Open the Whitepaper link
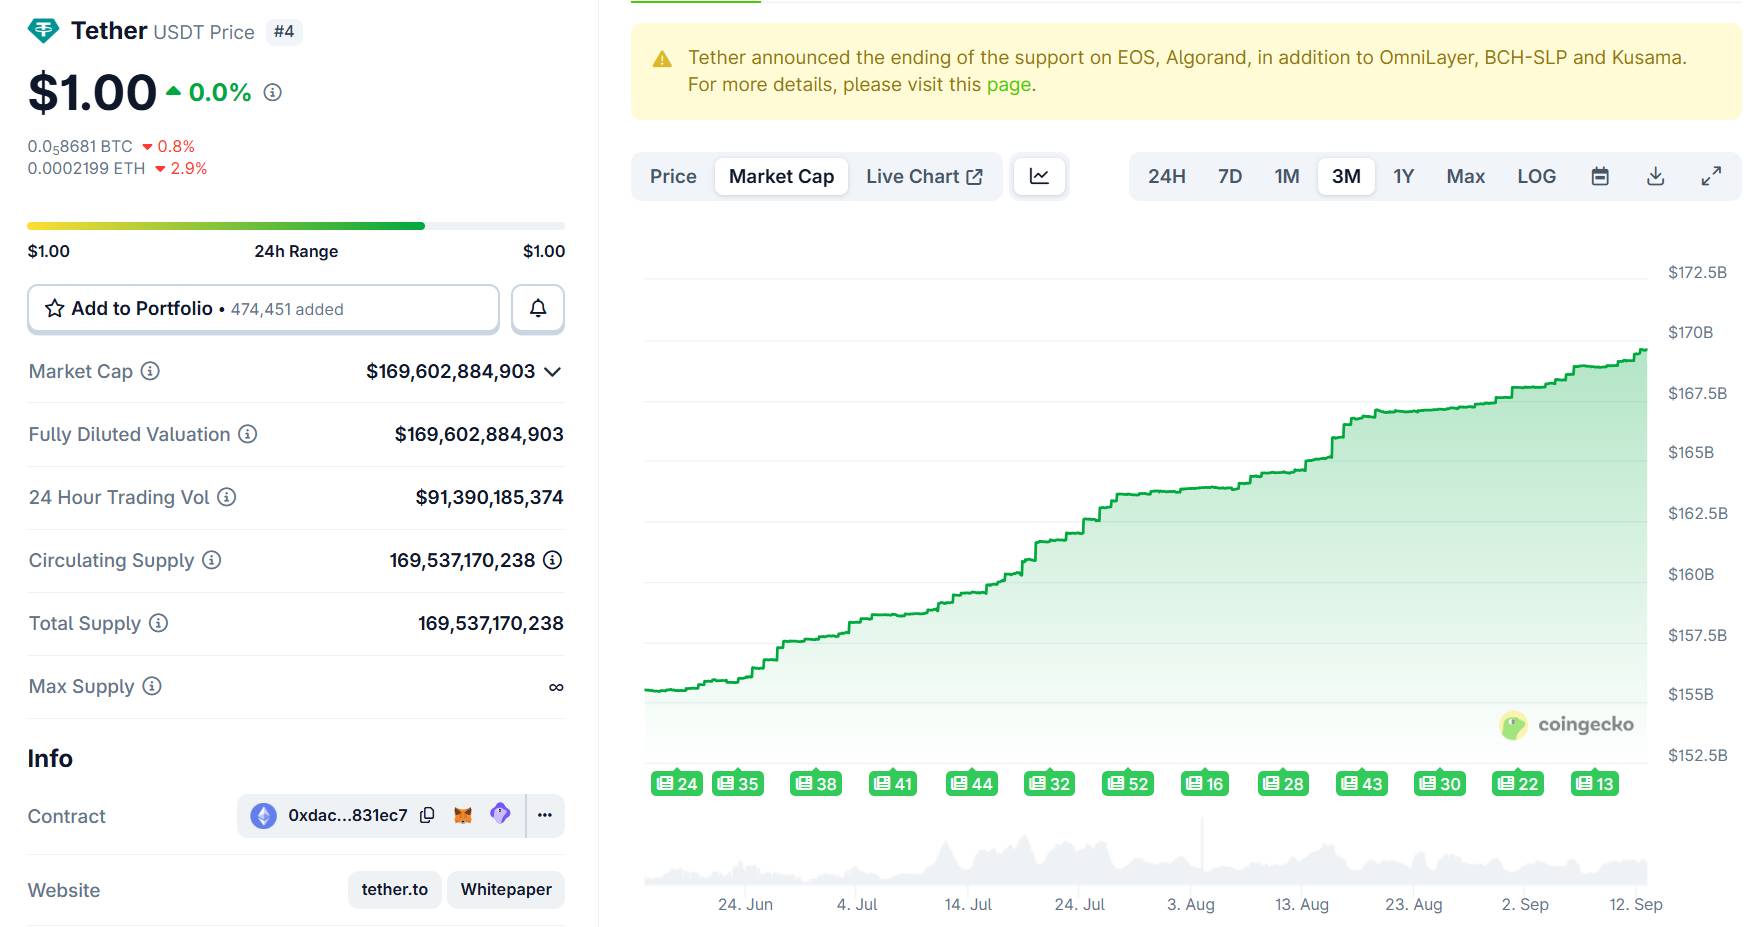 [506, 889]
